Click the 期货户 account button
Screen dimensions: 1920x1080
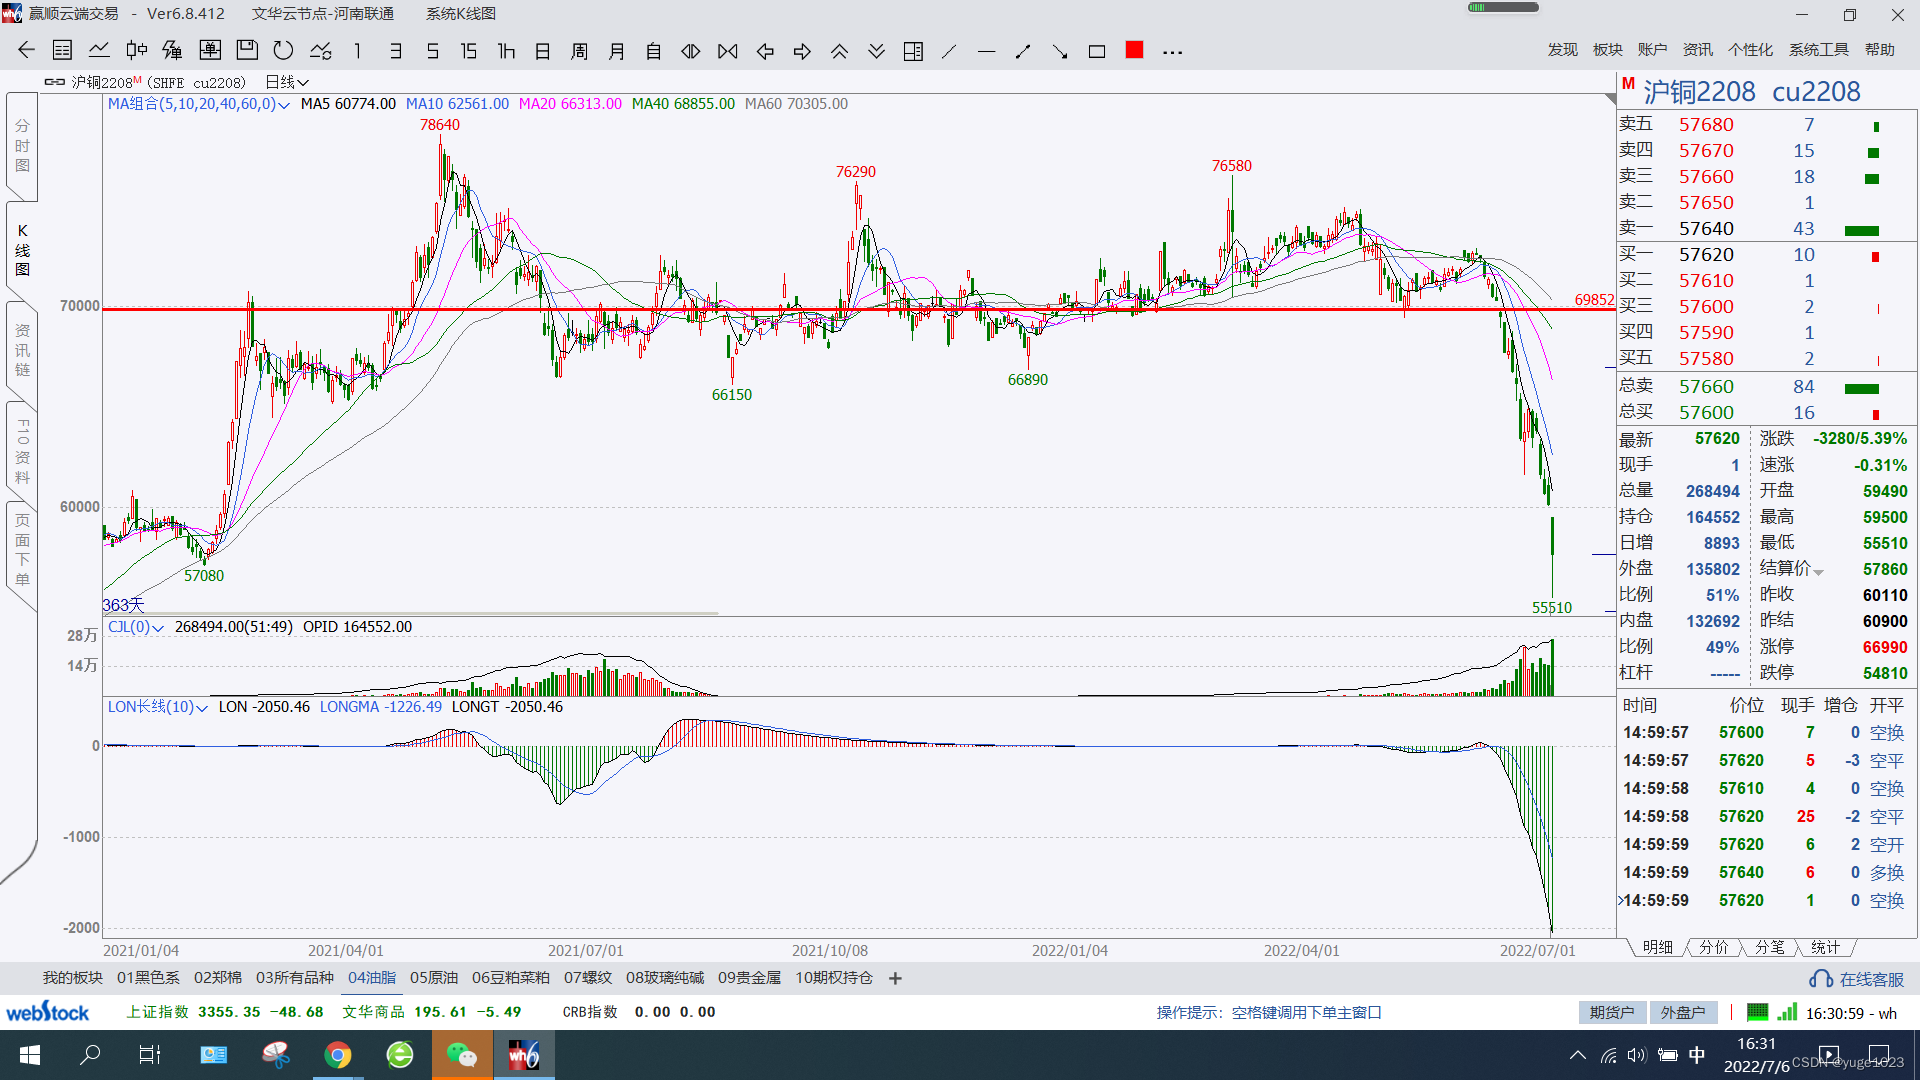[x=1612, y=1013]
